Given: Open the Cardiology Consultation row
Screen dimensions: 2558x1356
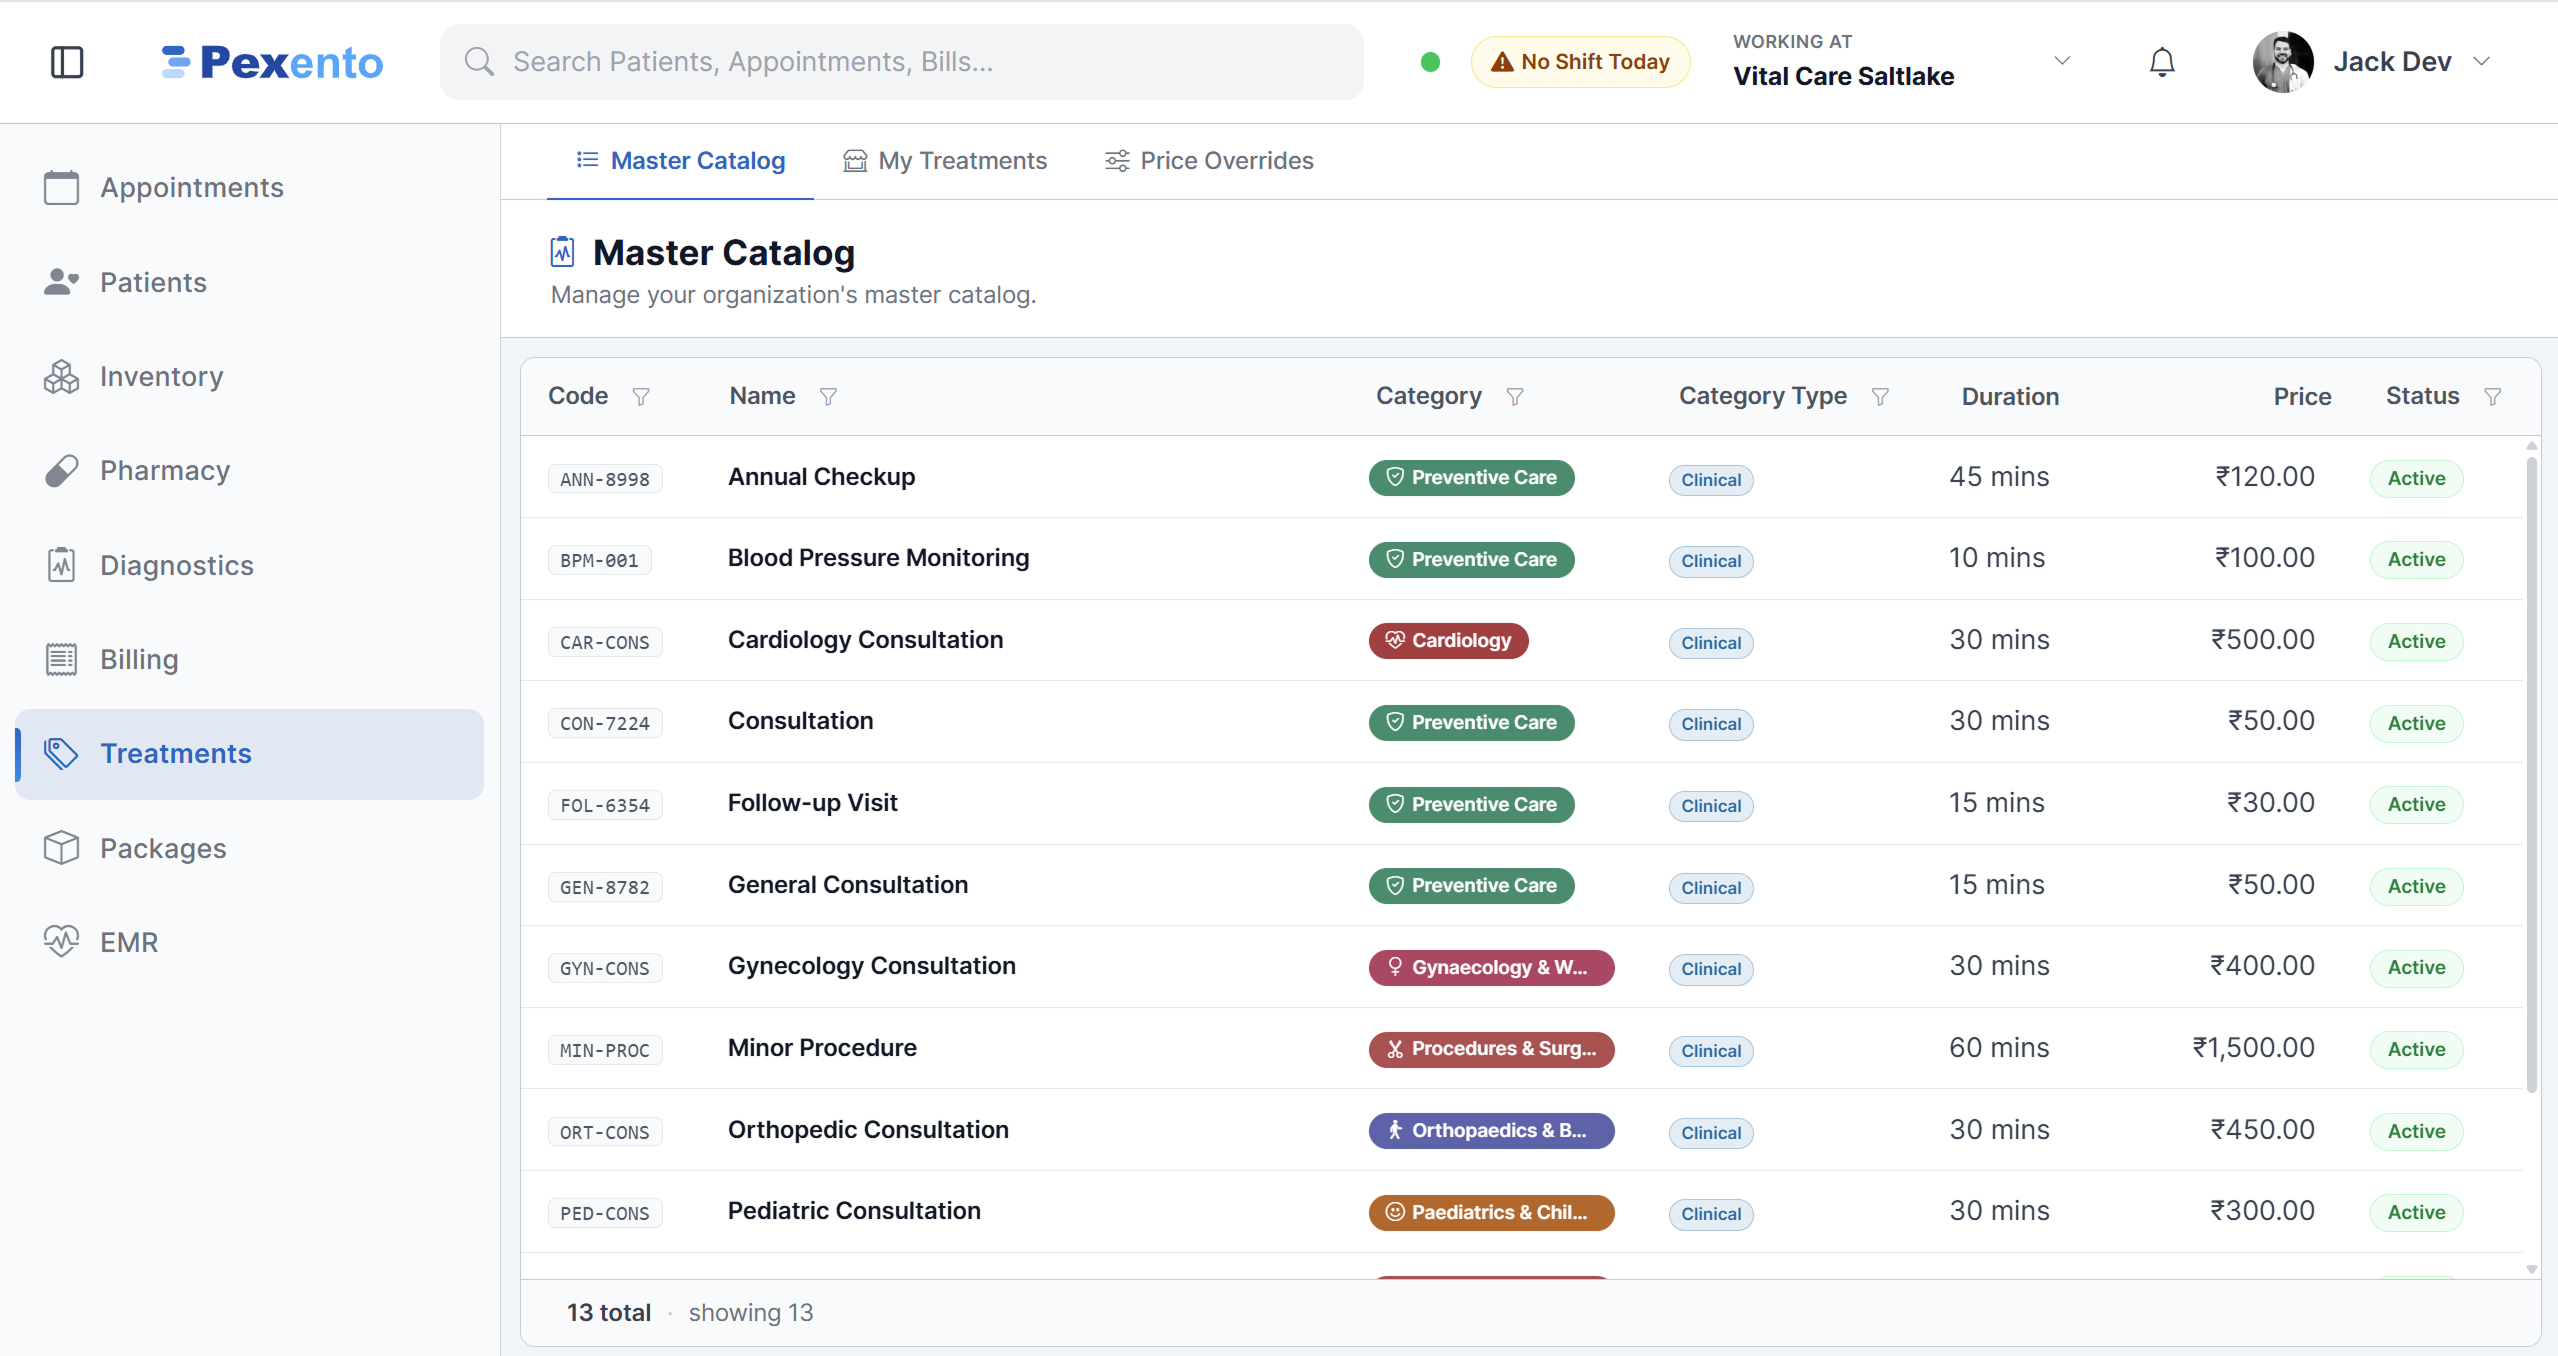Looking at the screenshot, I should pyautogui.click(x=1521, y=640).
